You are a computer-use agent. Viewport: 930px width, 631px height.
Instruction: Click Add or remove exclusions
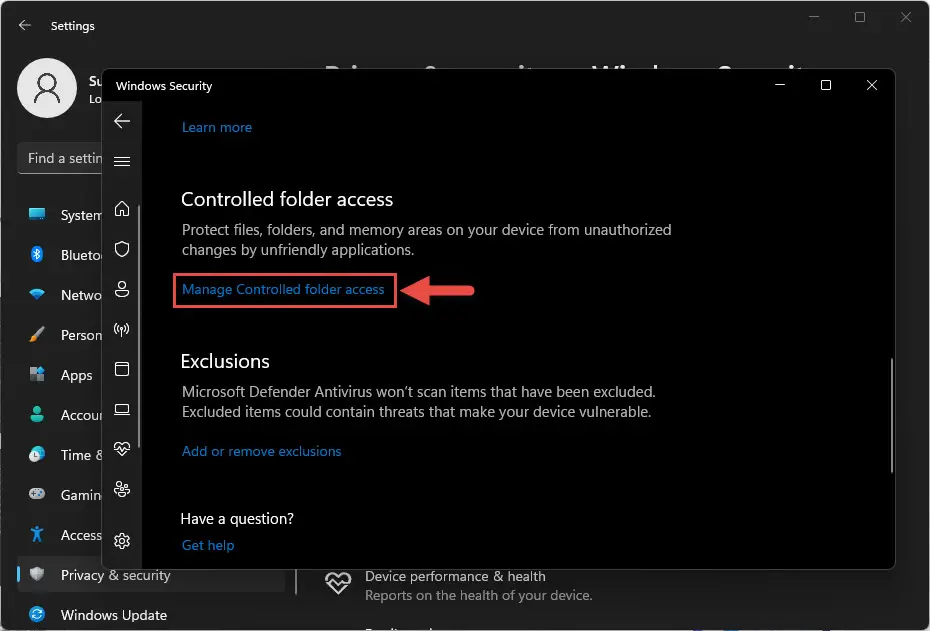click(x=262, y=451)
